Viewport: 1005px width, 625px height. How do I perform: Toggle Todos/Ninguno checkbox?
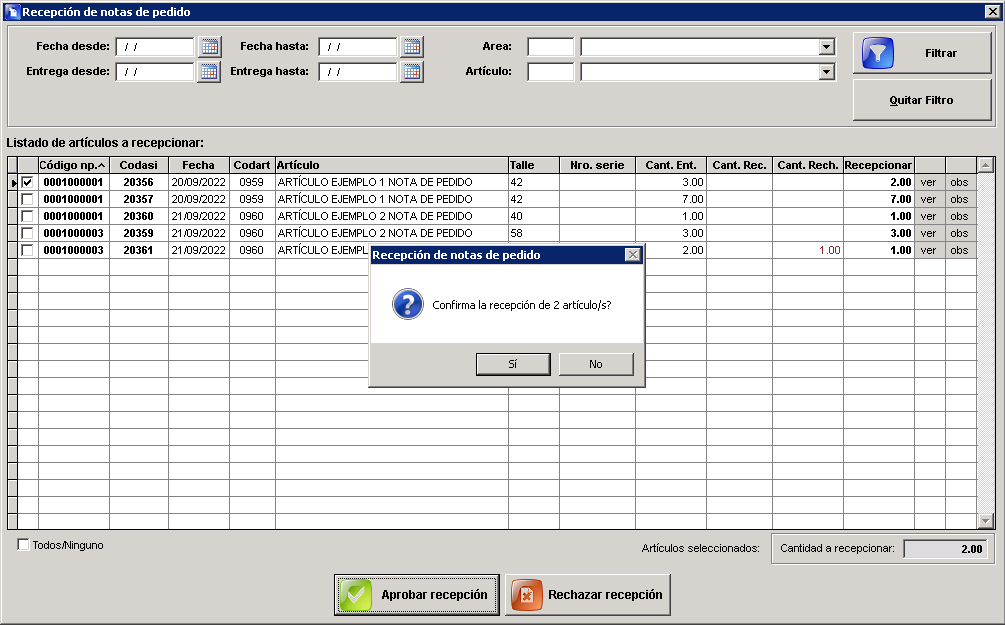click(x=24, y=545)
